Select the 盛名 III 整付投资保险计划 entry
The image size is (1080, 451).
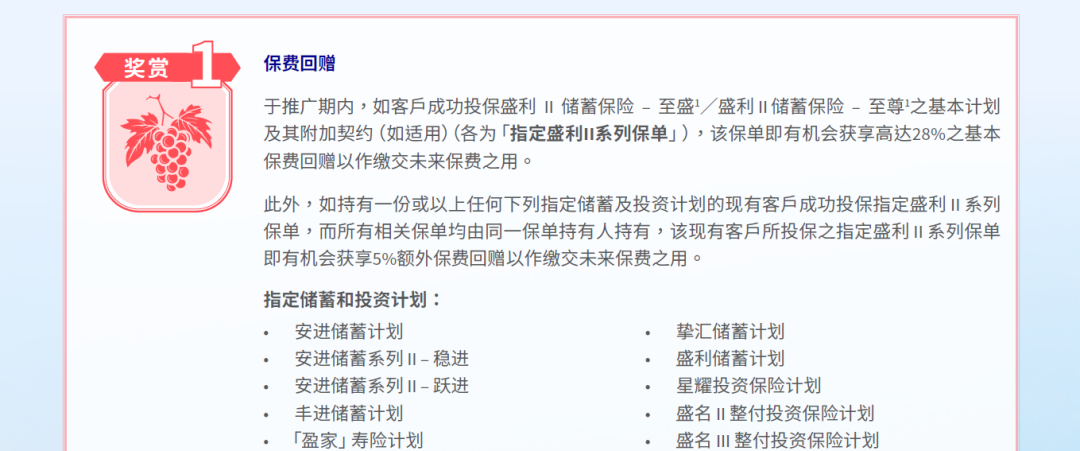click(x=777, y=440)
